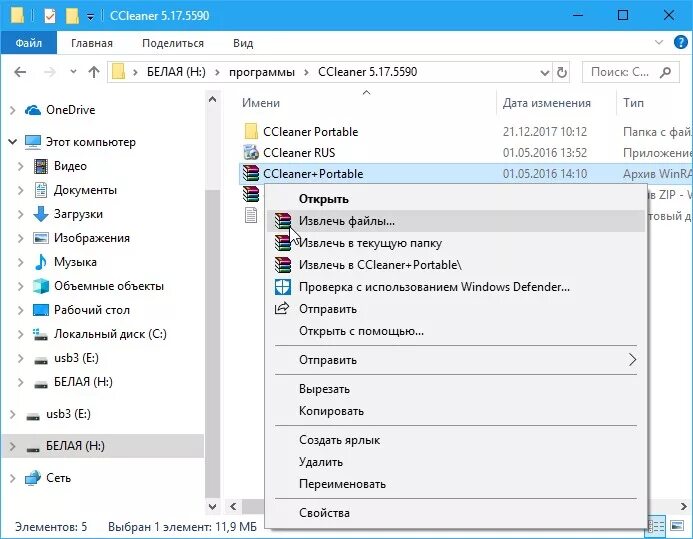Choose Вырезать in the context menu
The width and height of the screenshot is (693, 539).
pos(456,389)
